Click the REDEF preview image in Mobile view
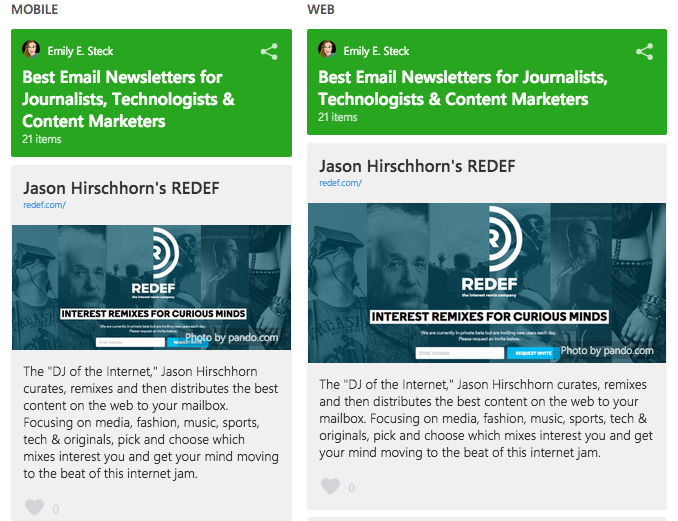678x521 pixels. 151,287
